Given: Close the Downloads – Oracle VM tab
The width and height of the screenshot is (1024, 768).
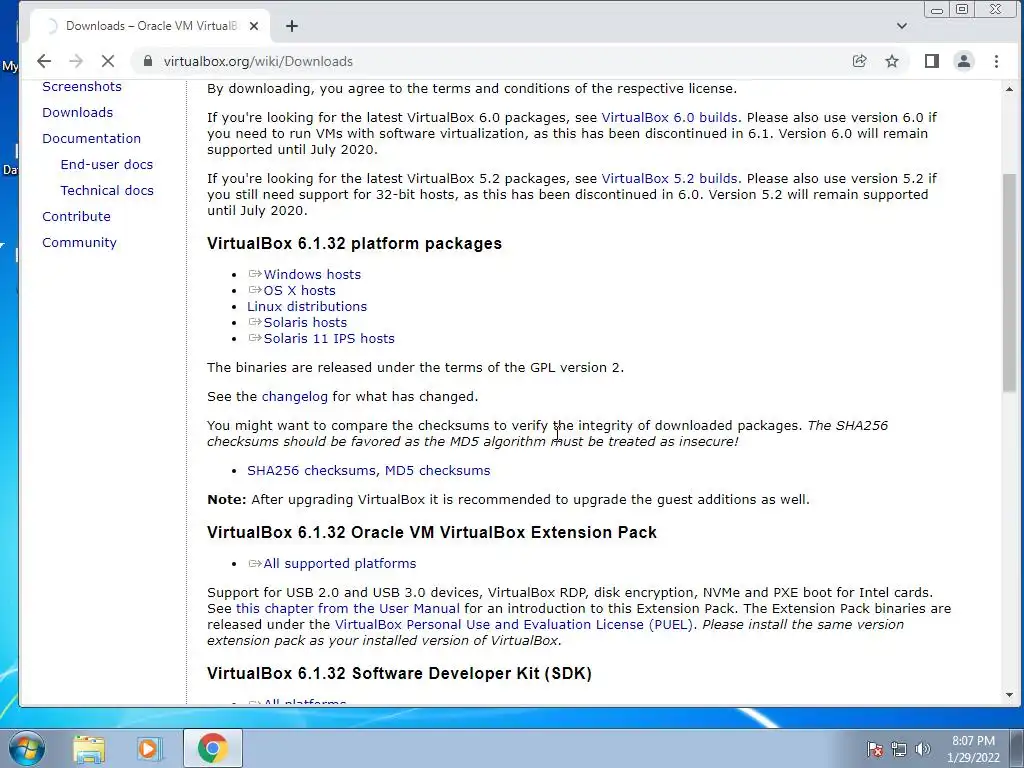Looking at the screenshot, I should 254,26.
